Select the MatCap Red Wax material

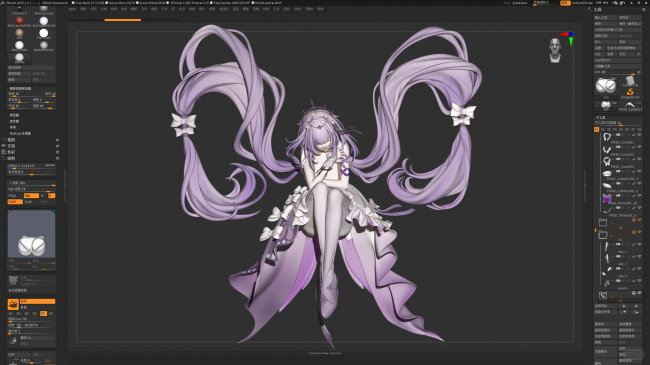tap(19, 21)
